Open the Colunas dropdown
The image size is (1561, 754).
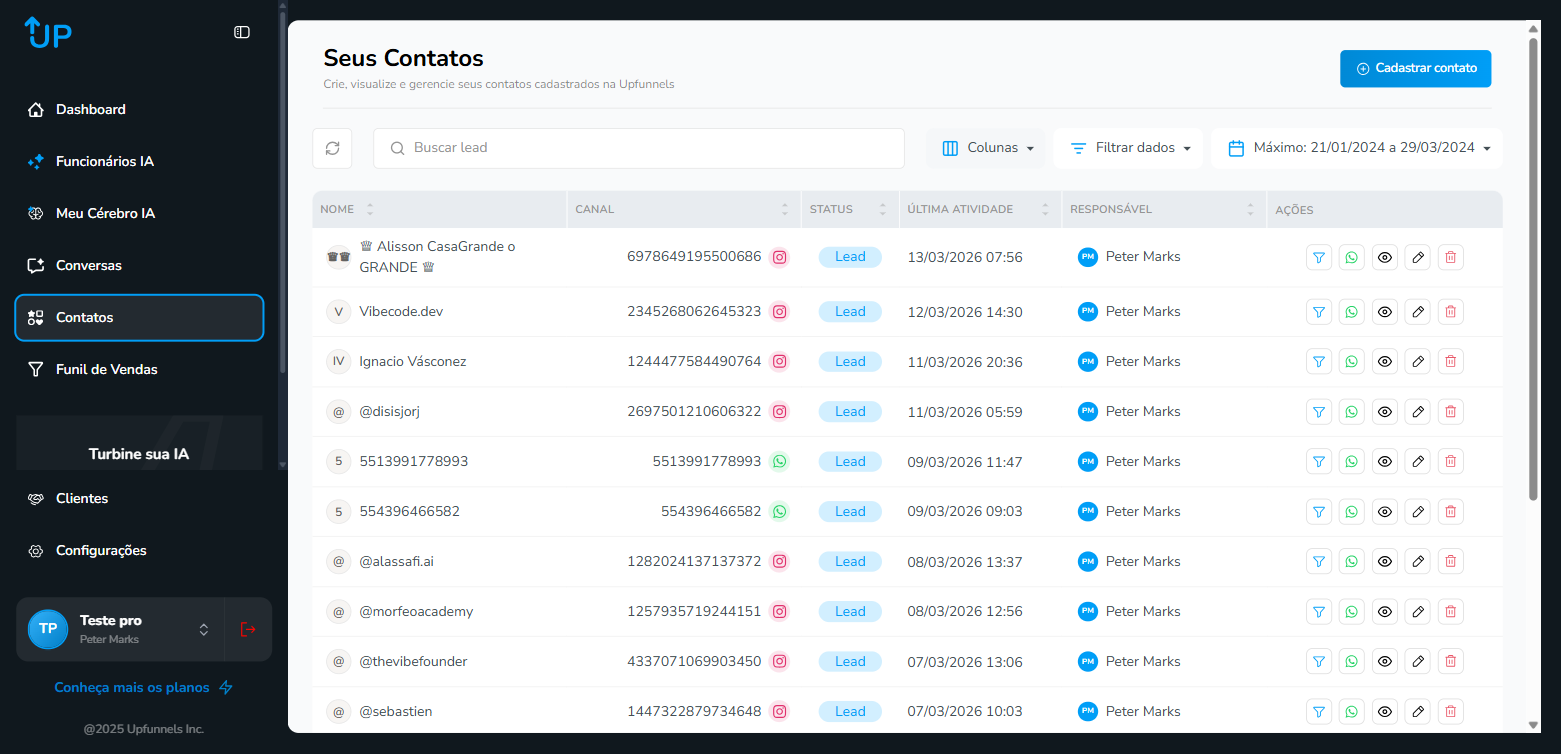(x=986, y=147)
